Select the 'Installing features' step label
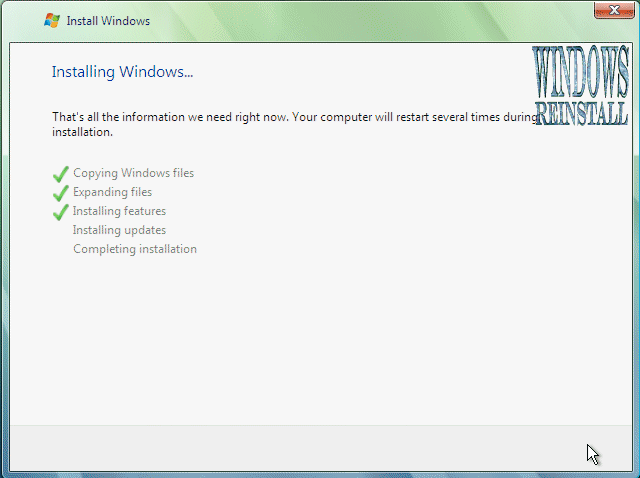Image resolution: width=640 pixels, height=478 pixels. tap(119, 211)
